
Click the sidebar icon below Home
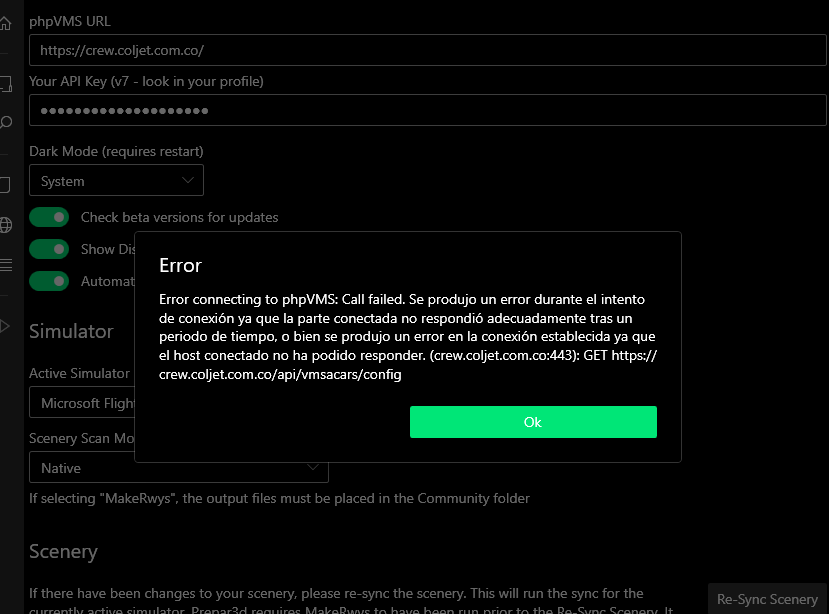tap(6, 85)
